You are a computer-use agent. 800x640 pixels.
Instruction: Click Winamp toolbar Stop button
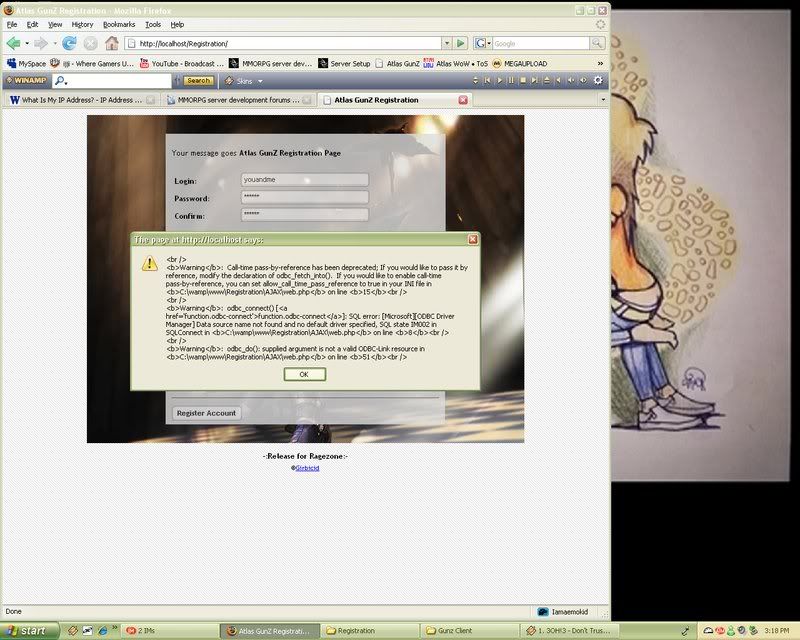(522, 81)
